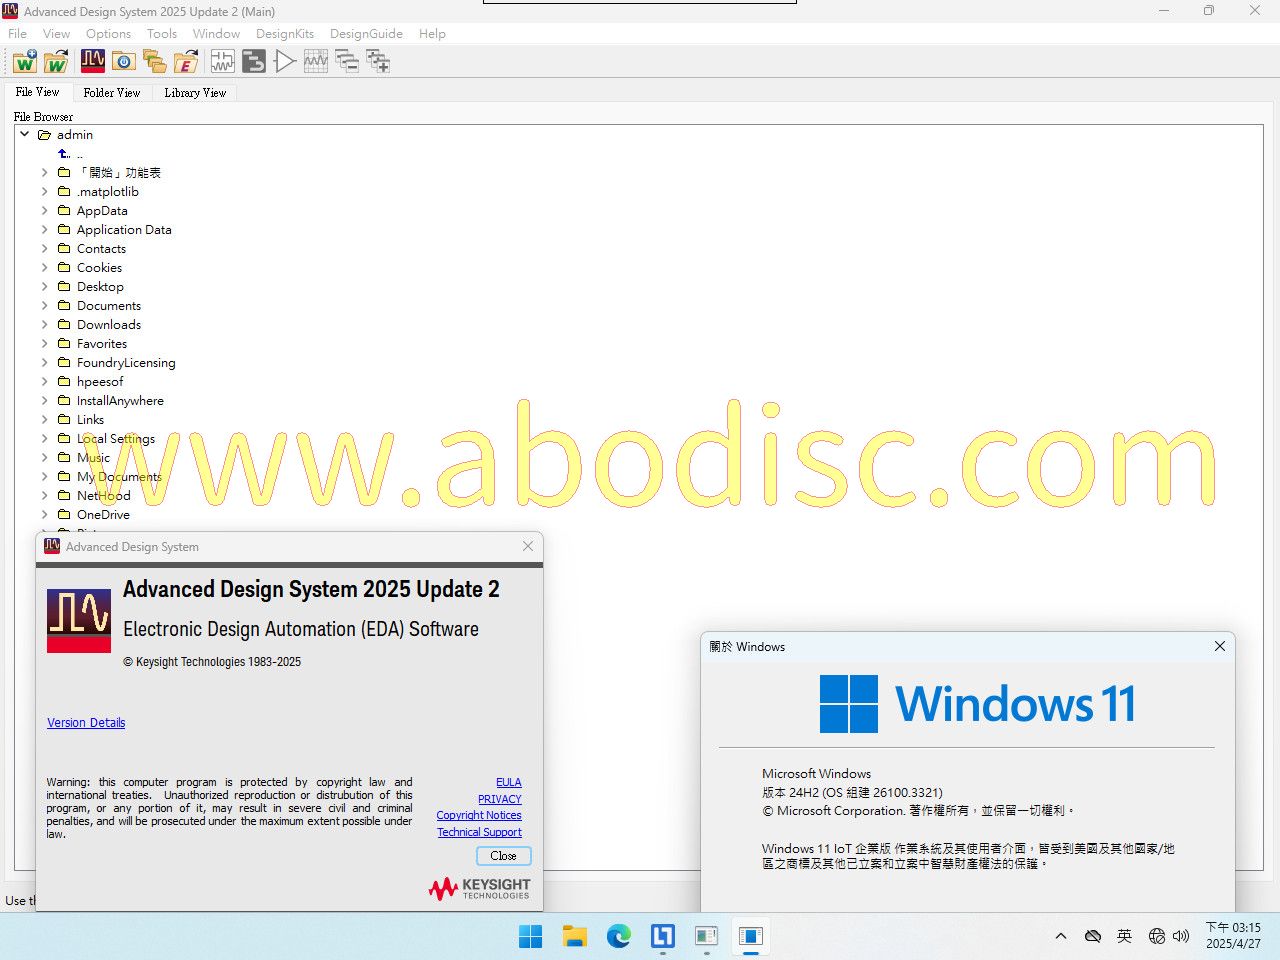Image resolution: width=1280 pixels, height=960 pixels.
Task: Click the folder icon with power symbol
Action: click(x=124, y=62)
